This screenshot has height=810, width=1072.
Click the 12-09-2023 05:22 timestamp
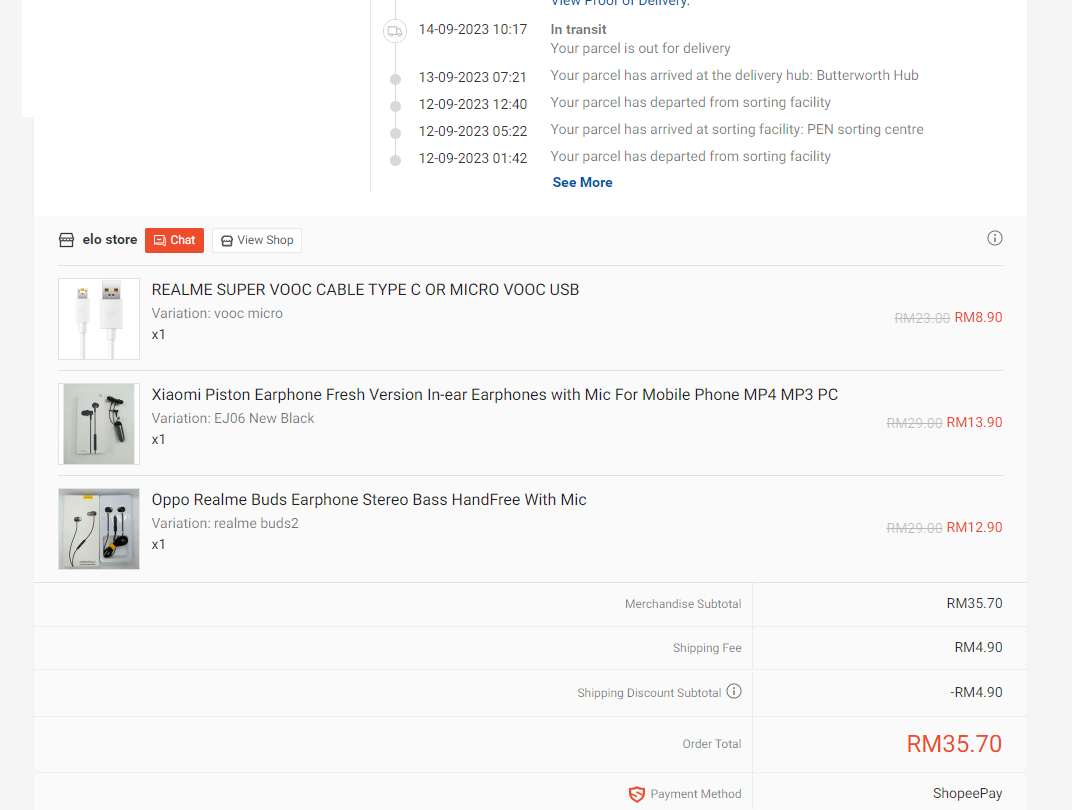(x=473, y=131)
